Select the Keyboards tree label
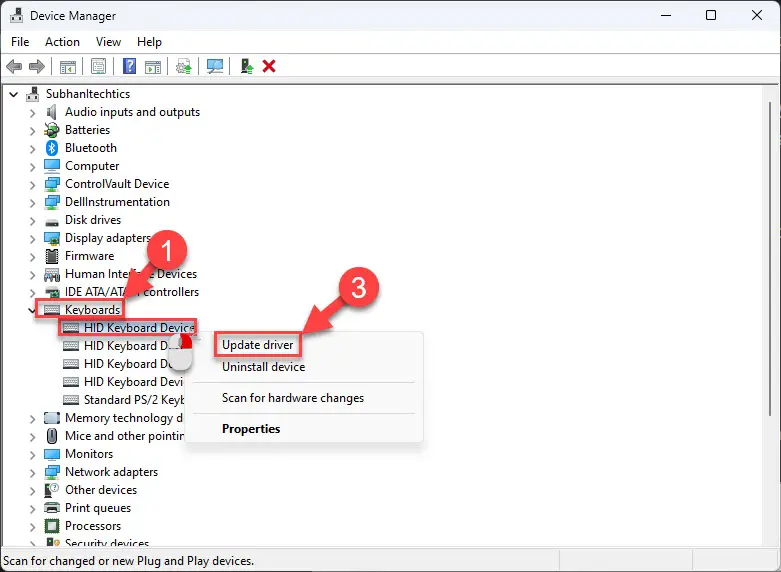 tap(93, 310)
